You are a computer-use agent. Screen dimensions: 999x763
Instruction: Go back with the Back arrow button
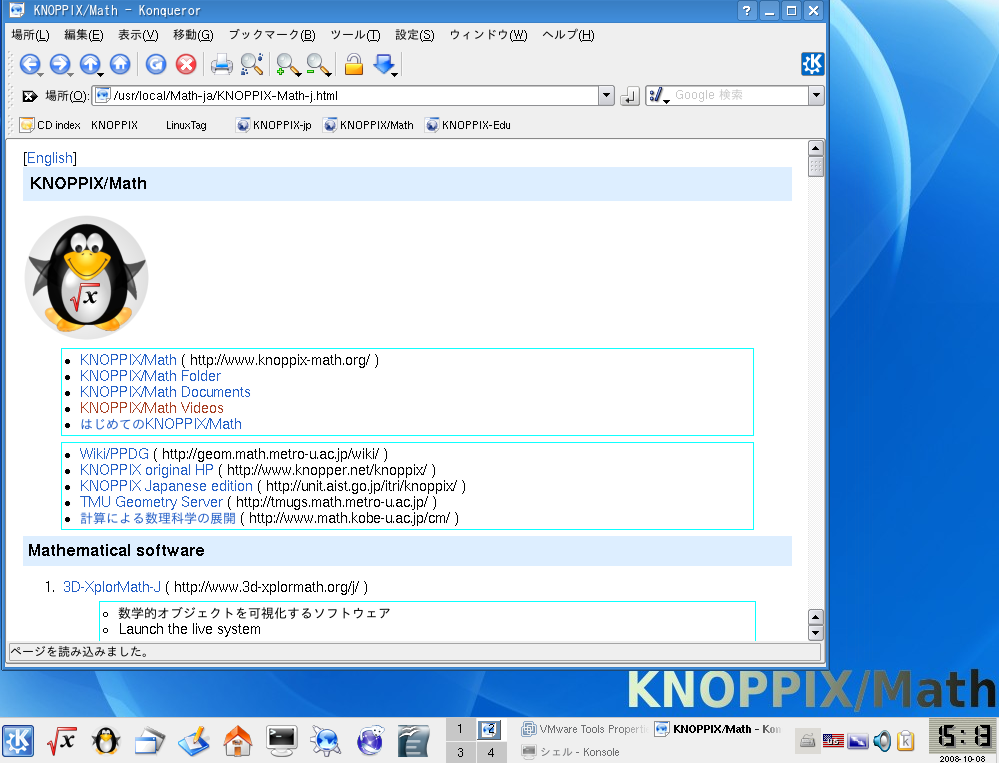pos(29,64)
